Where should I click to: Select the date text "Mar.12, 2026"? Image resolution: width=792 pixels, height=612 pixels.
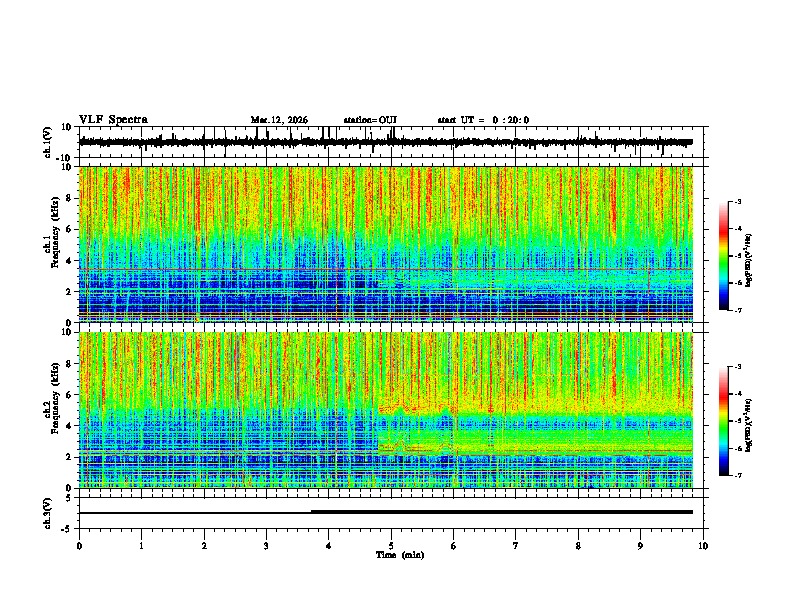(279, 120)
